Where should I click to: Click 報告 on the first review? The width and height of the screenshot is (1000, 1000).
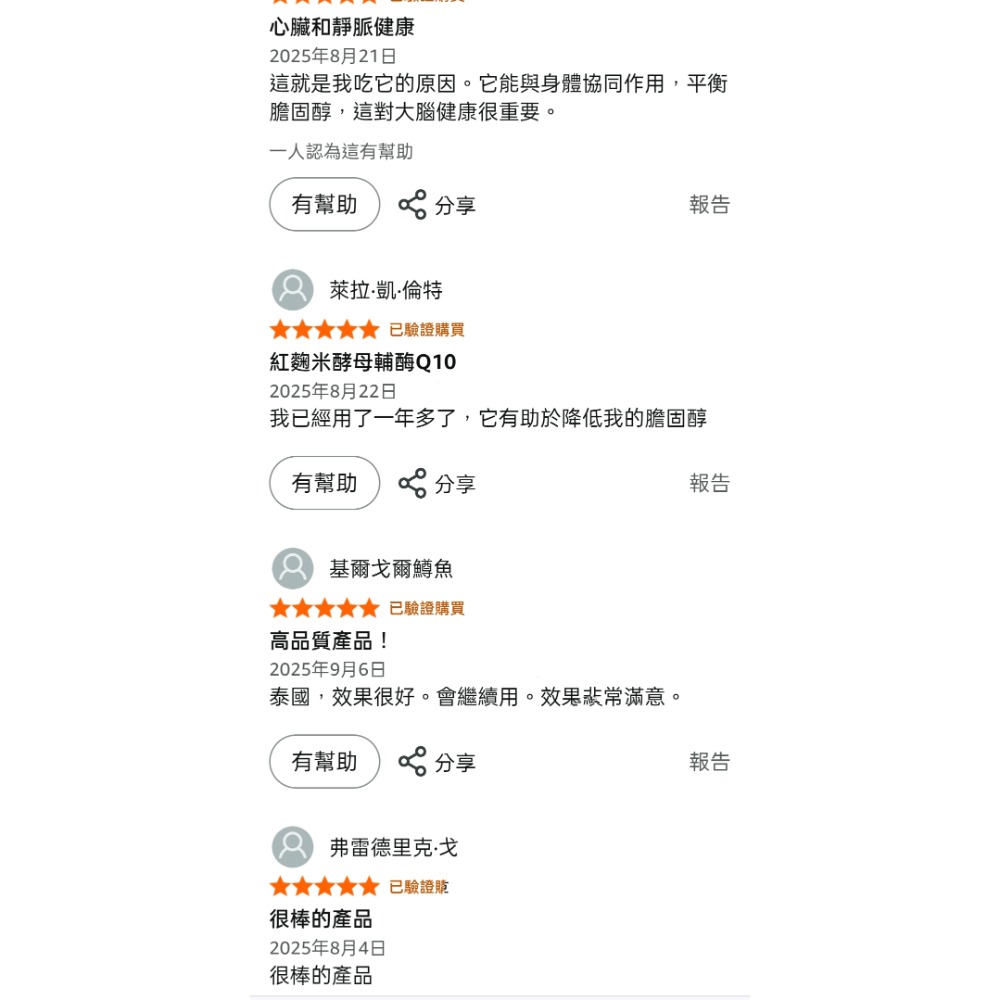[x=710, y=204]
